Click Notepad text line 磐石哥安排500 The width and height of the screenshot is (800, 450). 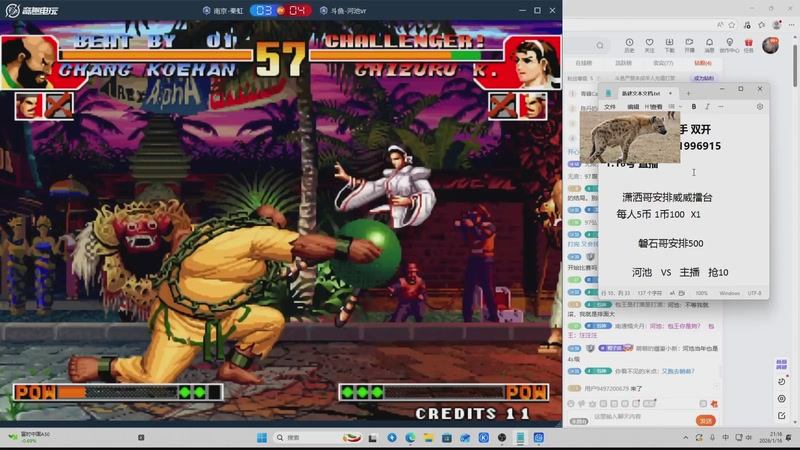670,243
